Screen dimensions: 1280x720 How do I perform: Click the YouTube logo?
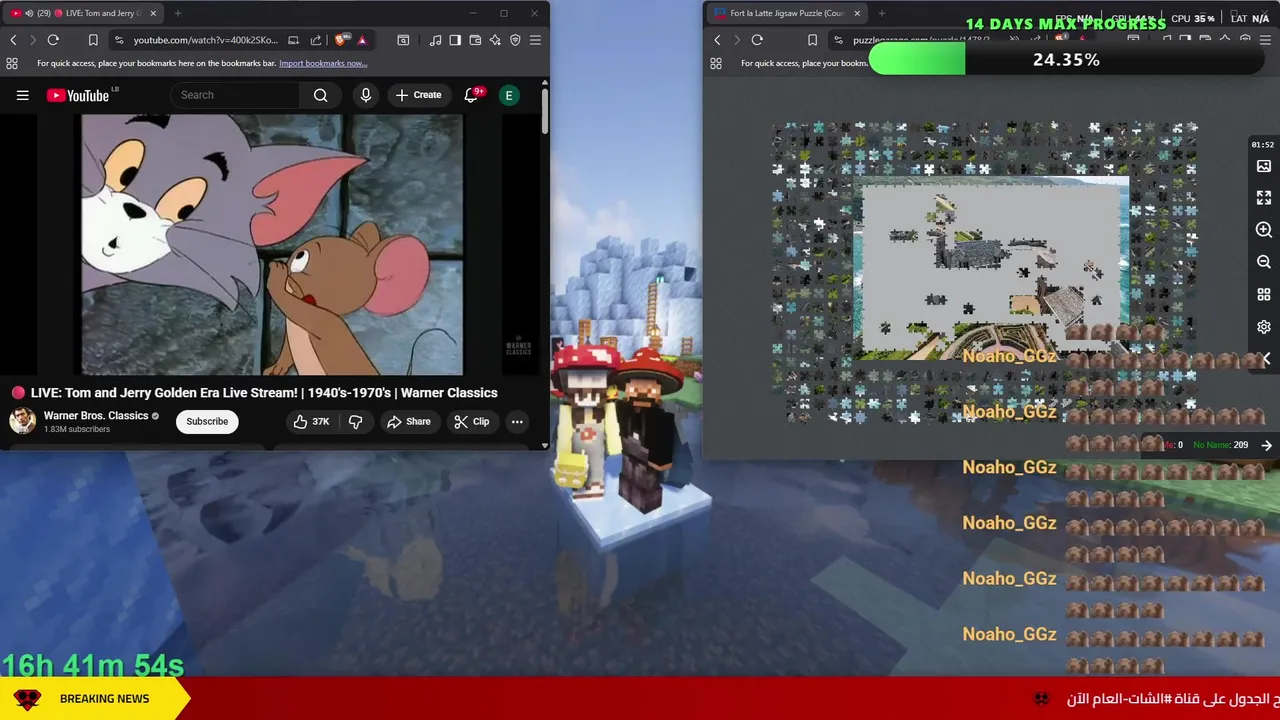click(80, 95)
